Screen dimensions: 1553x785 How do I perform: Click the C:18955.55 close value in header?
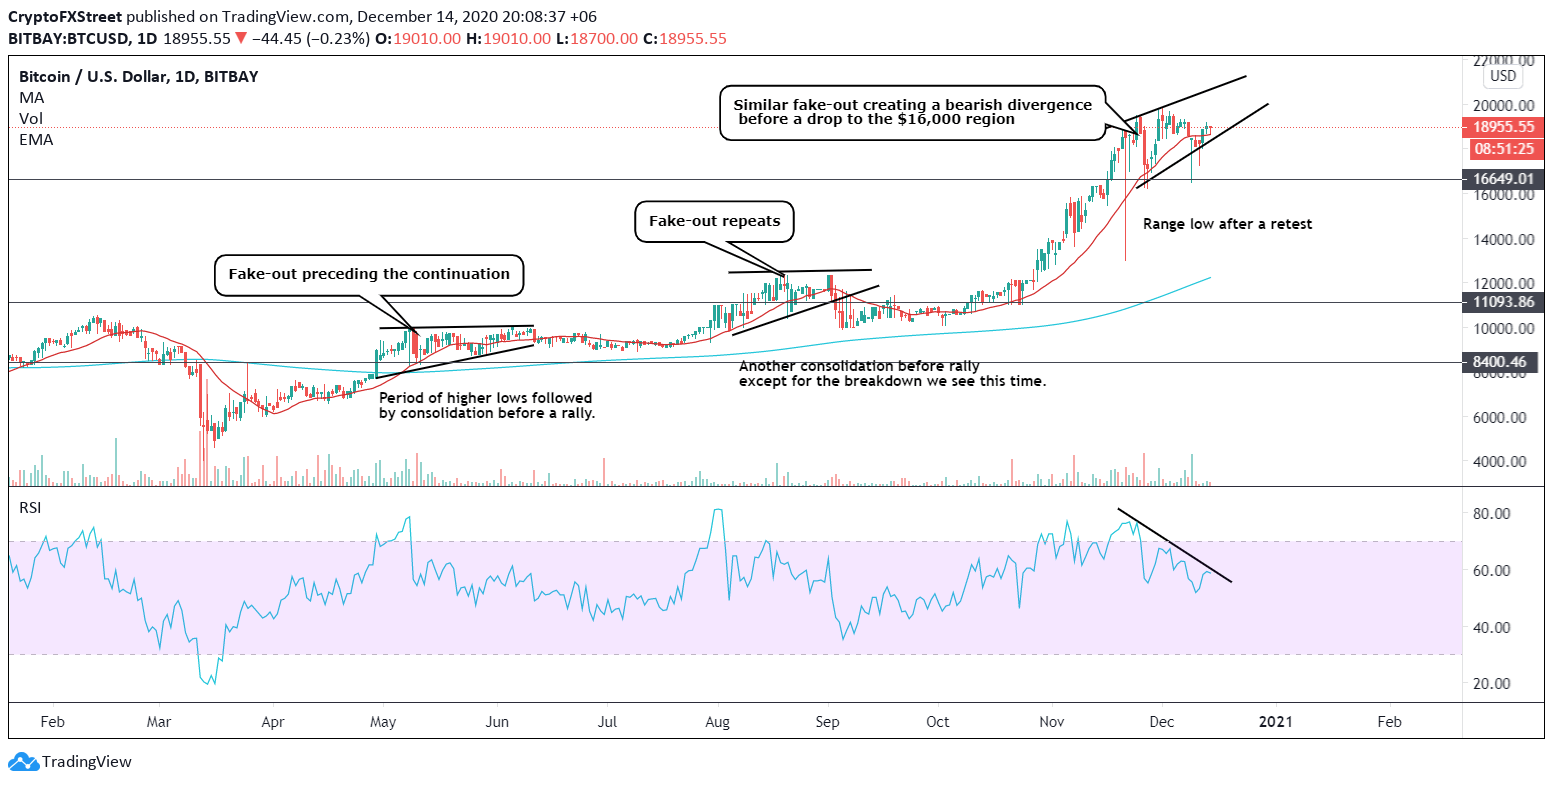tap(686, 39)
